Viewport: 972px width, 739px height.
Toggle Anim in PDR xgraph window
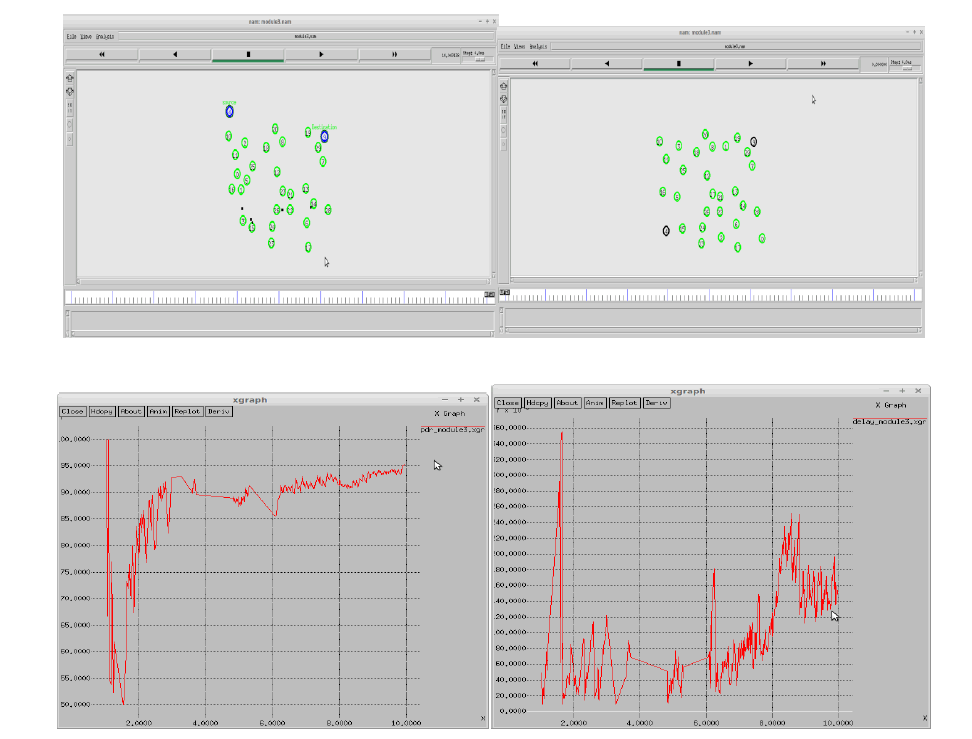coord(158,411)
